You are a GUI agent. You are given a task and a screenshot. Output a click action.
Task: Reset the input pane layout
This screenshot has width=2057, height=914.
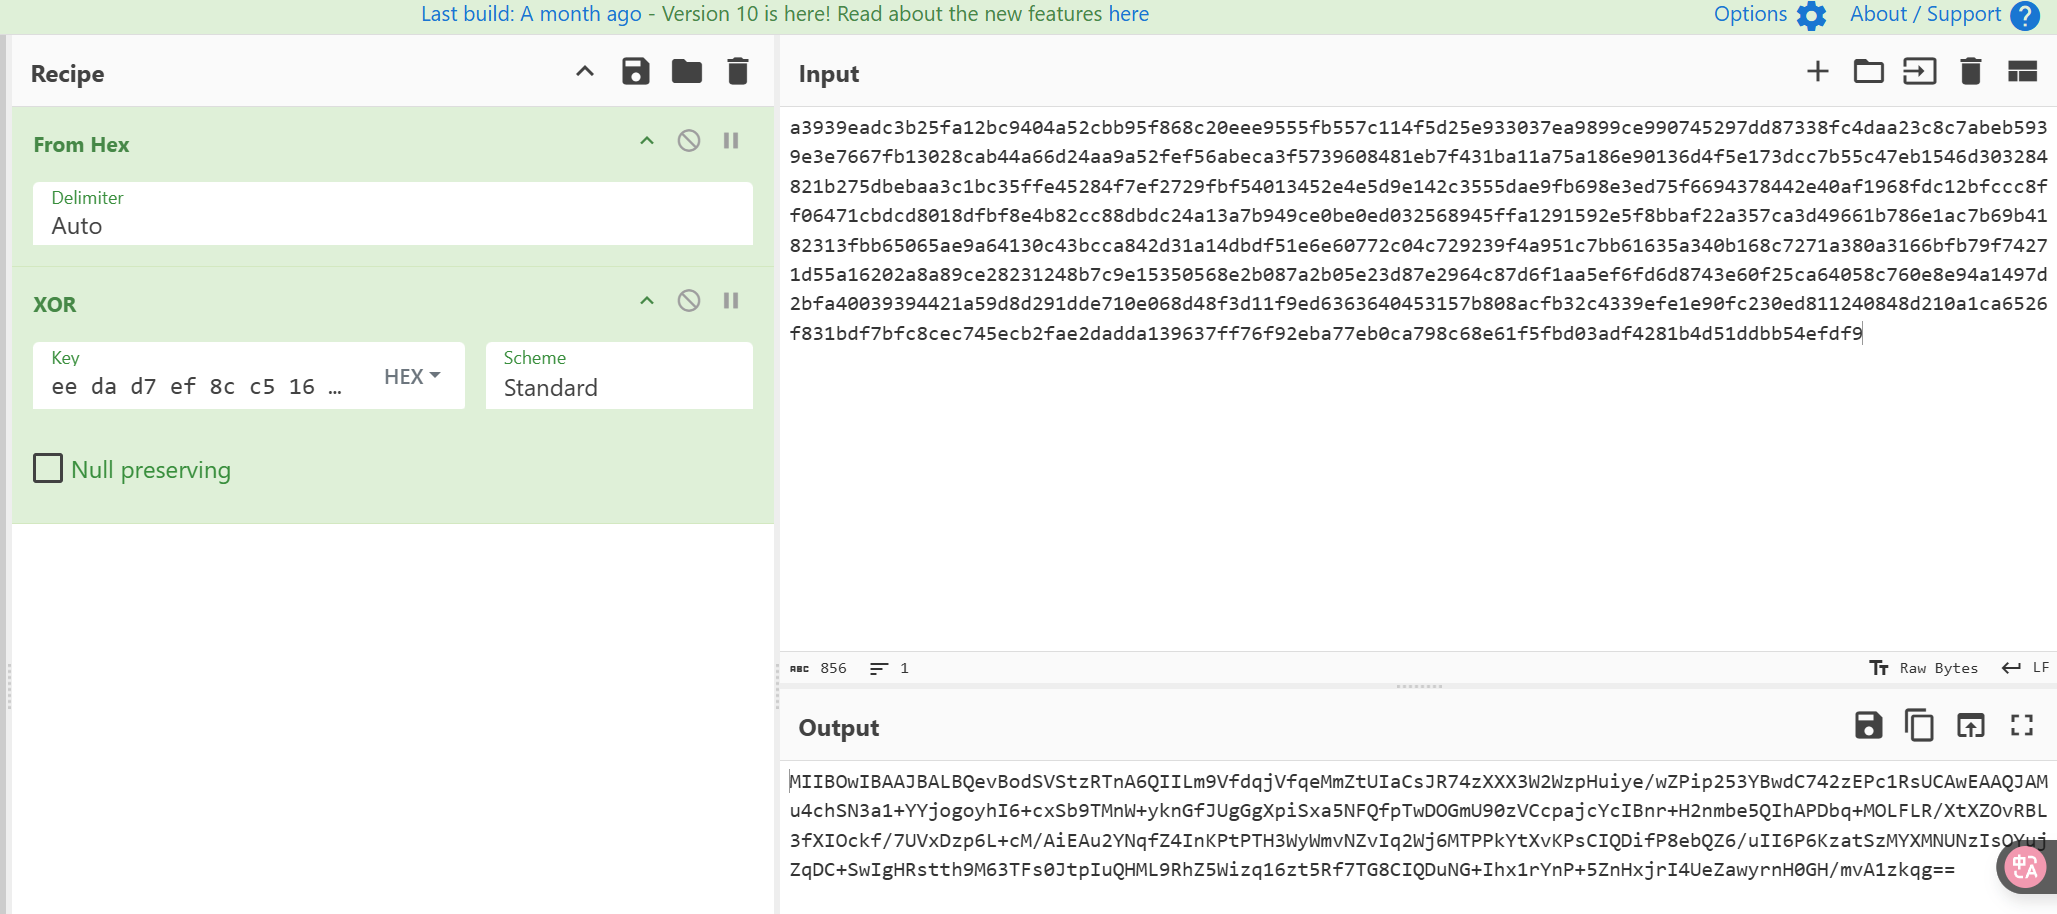pos(2022,72)
